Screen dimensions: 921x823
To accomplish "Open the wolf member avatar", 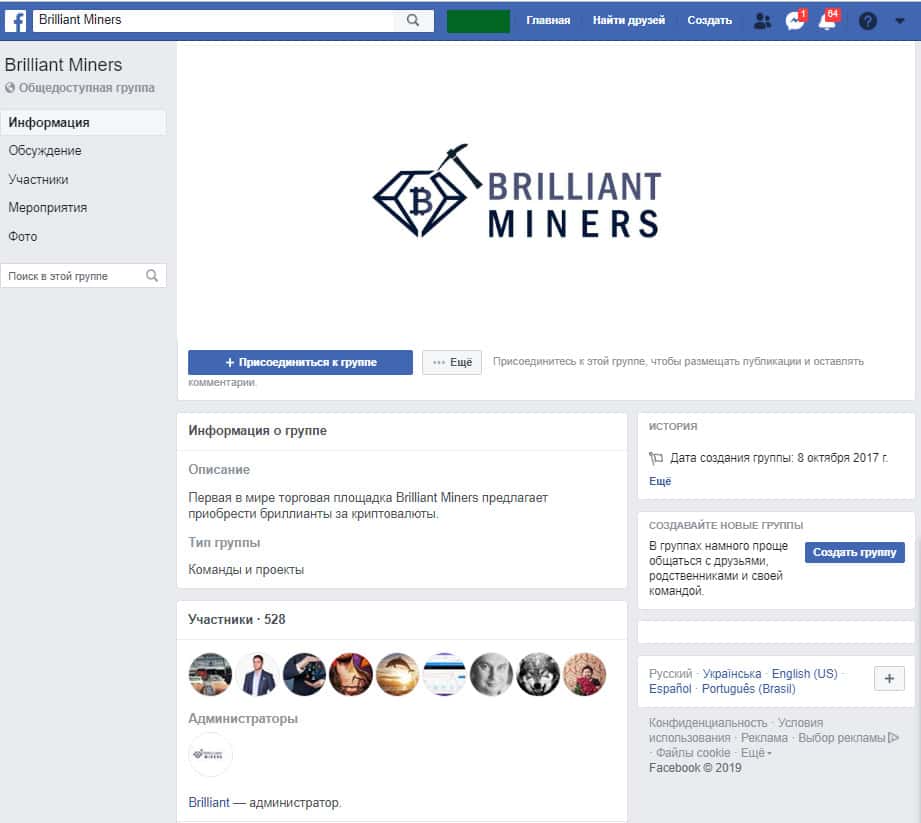I will click(538, 674).
